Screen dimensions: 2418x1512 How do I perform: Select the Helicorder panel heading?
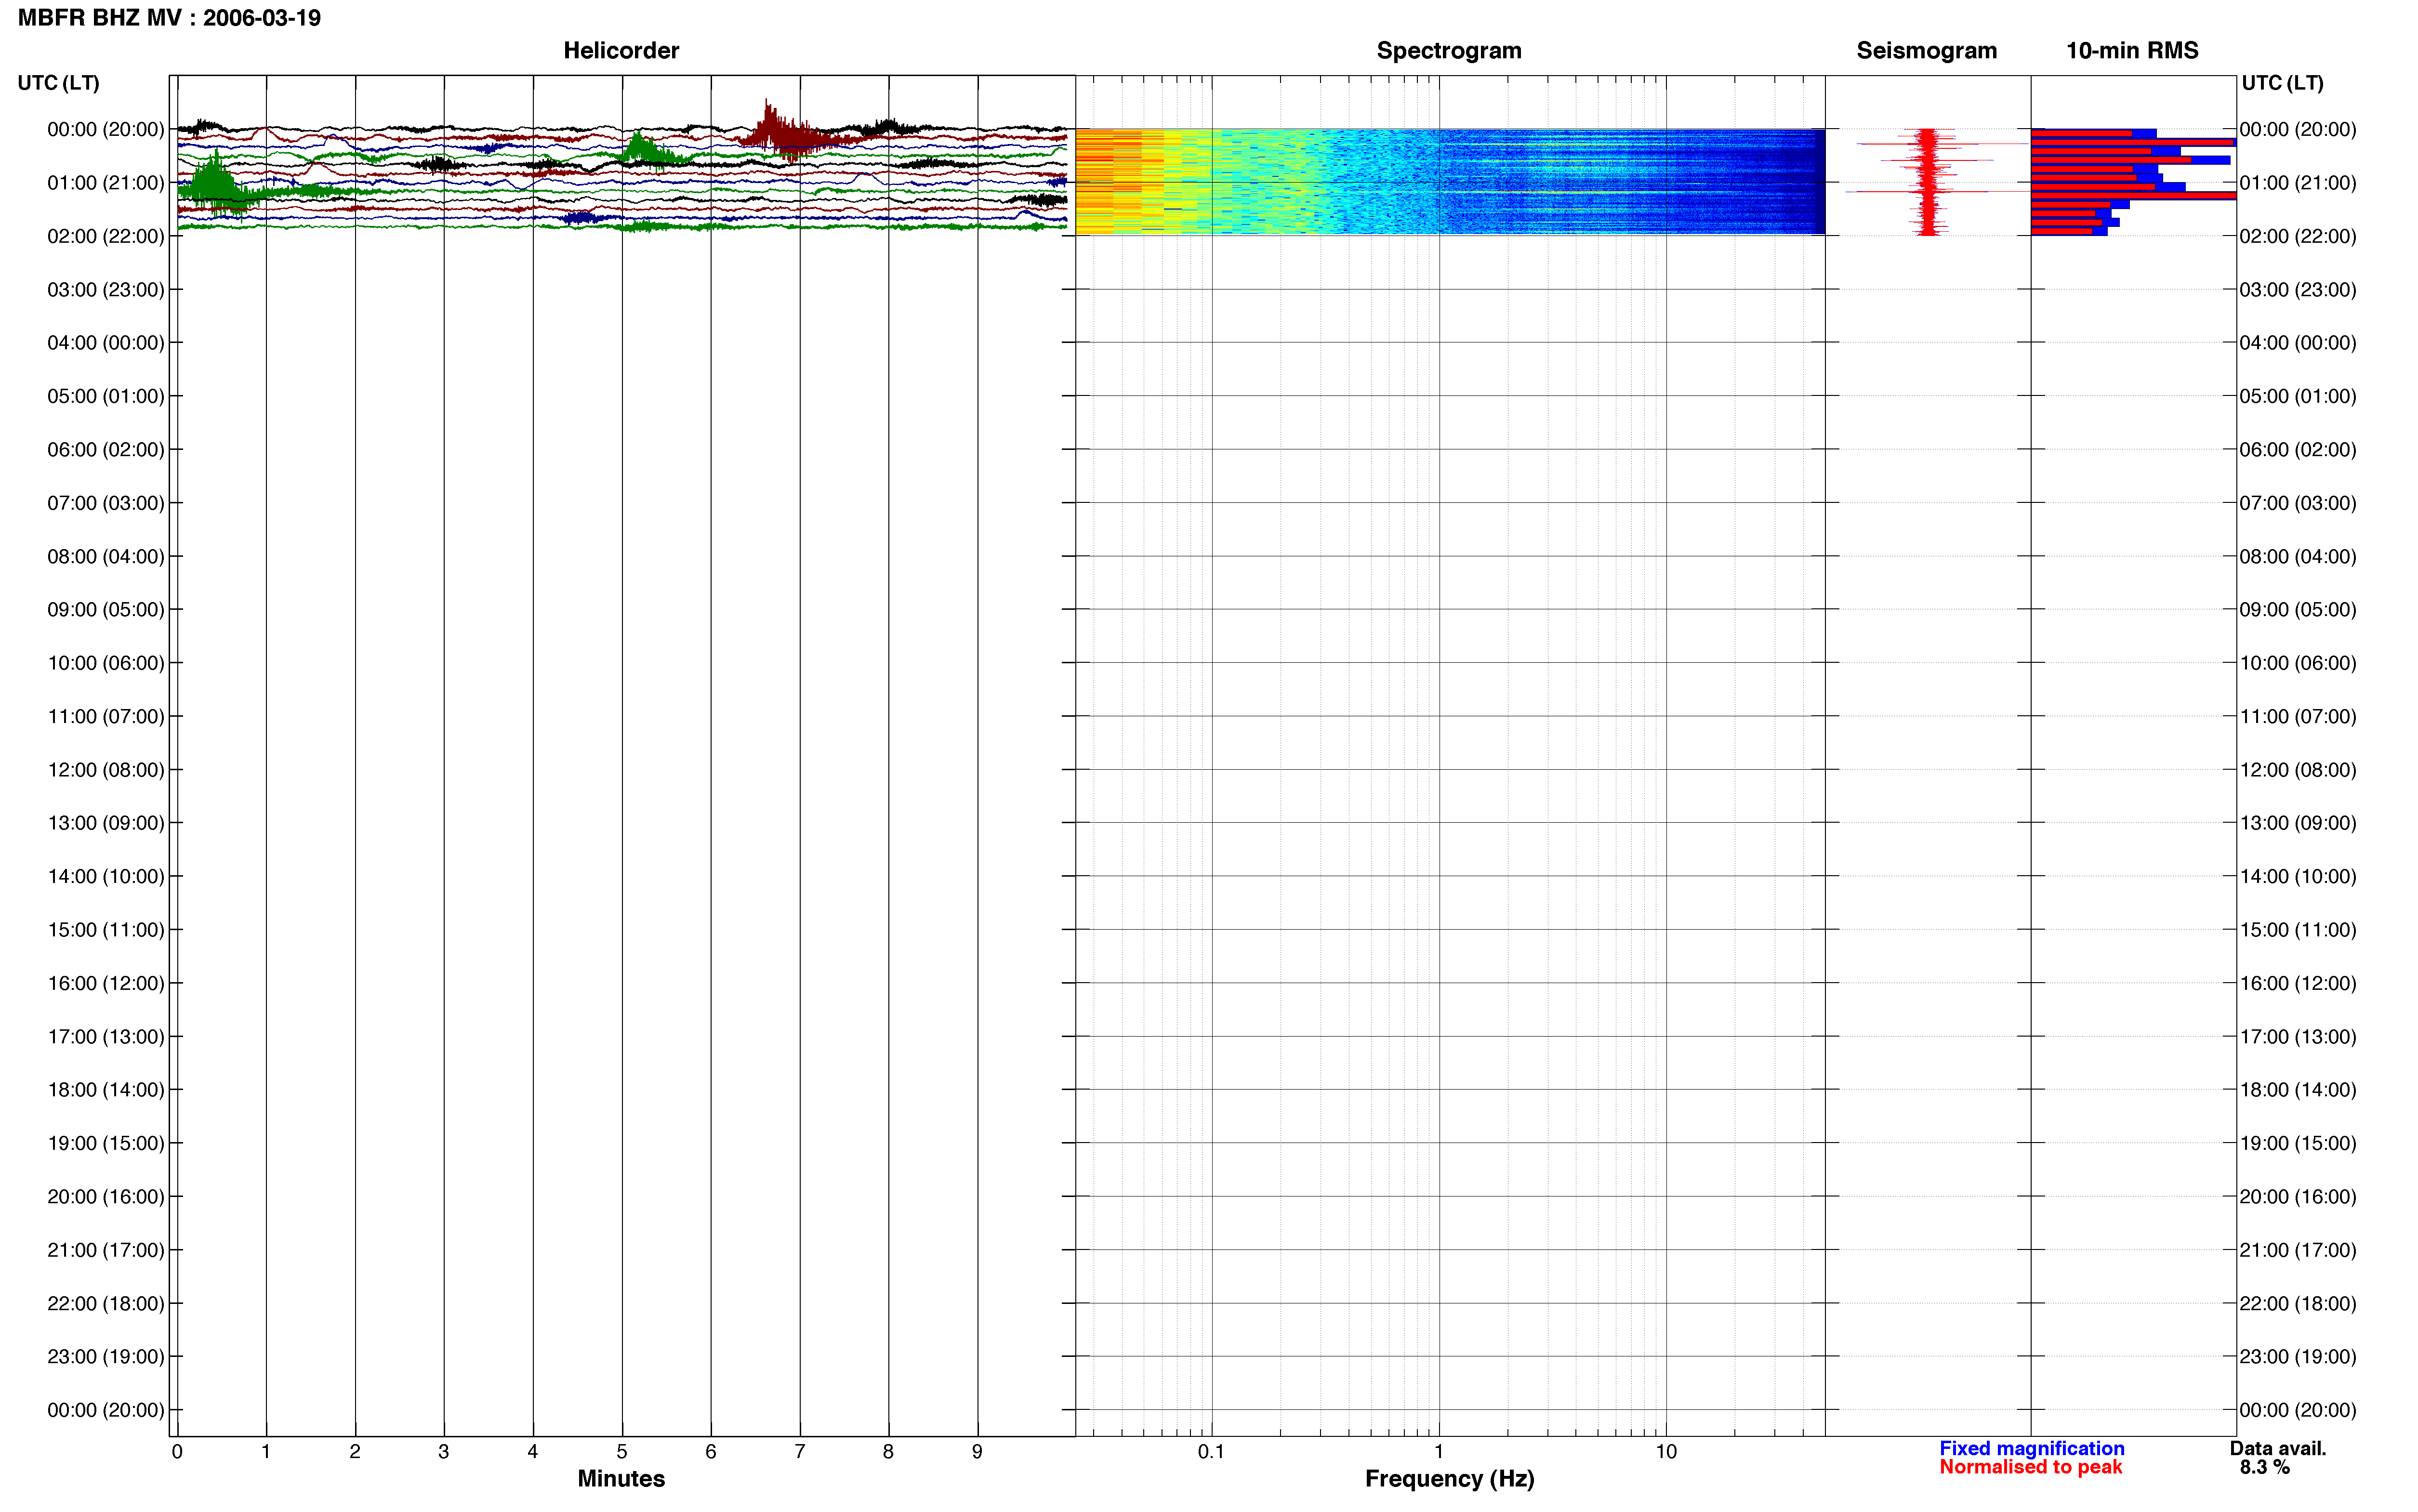coord(621,50)
